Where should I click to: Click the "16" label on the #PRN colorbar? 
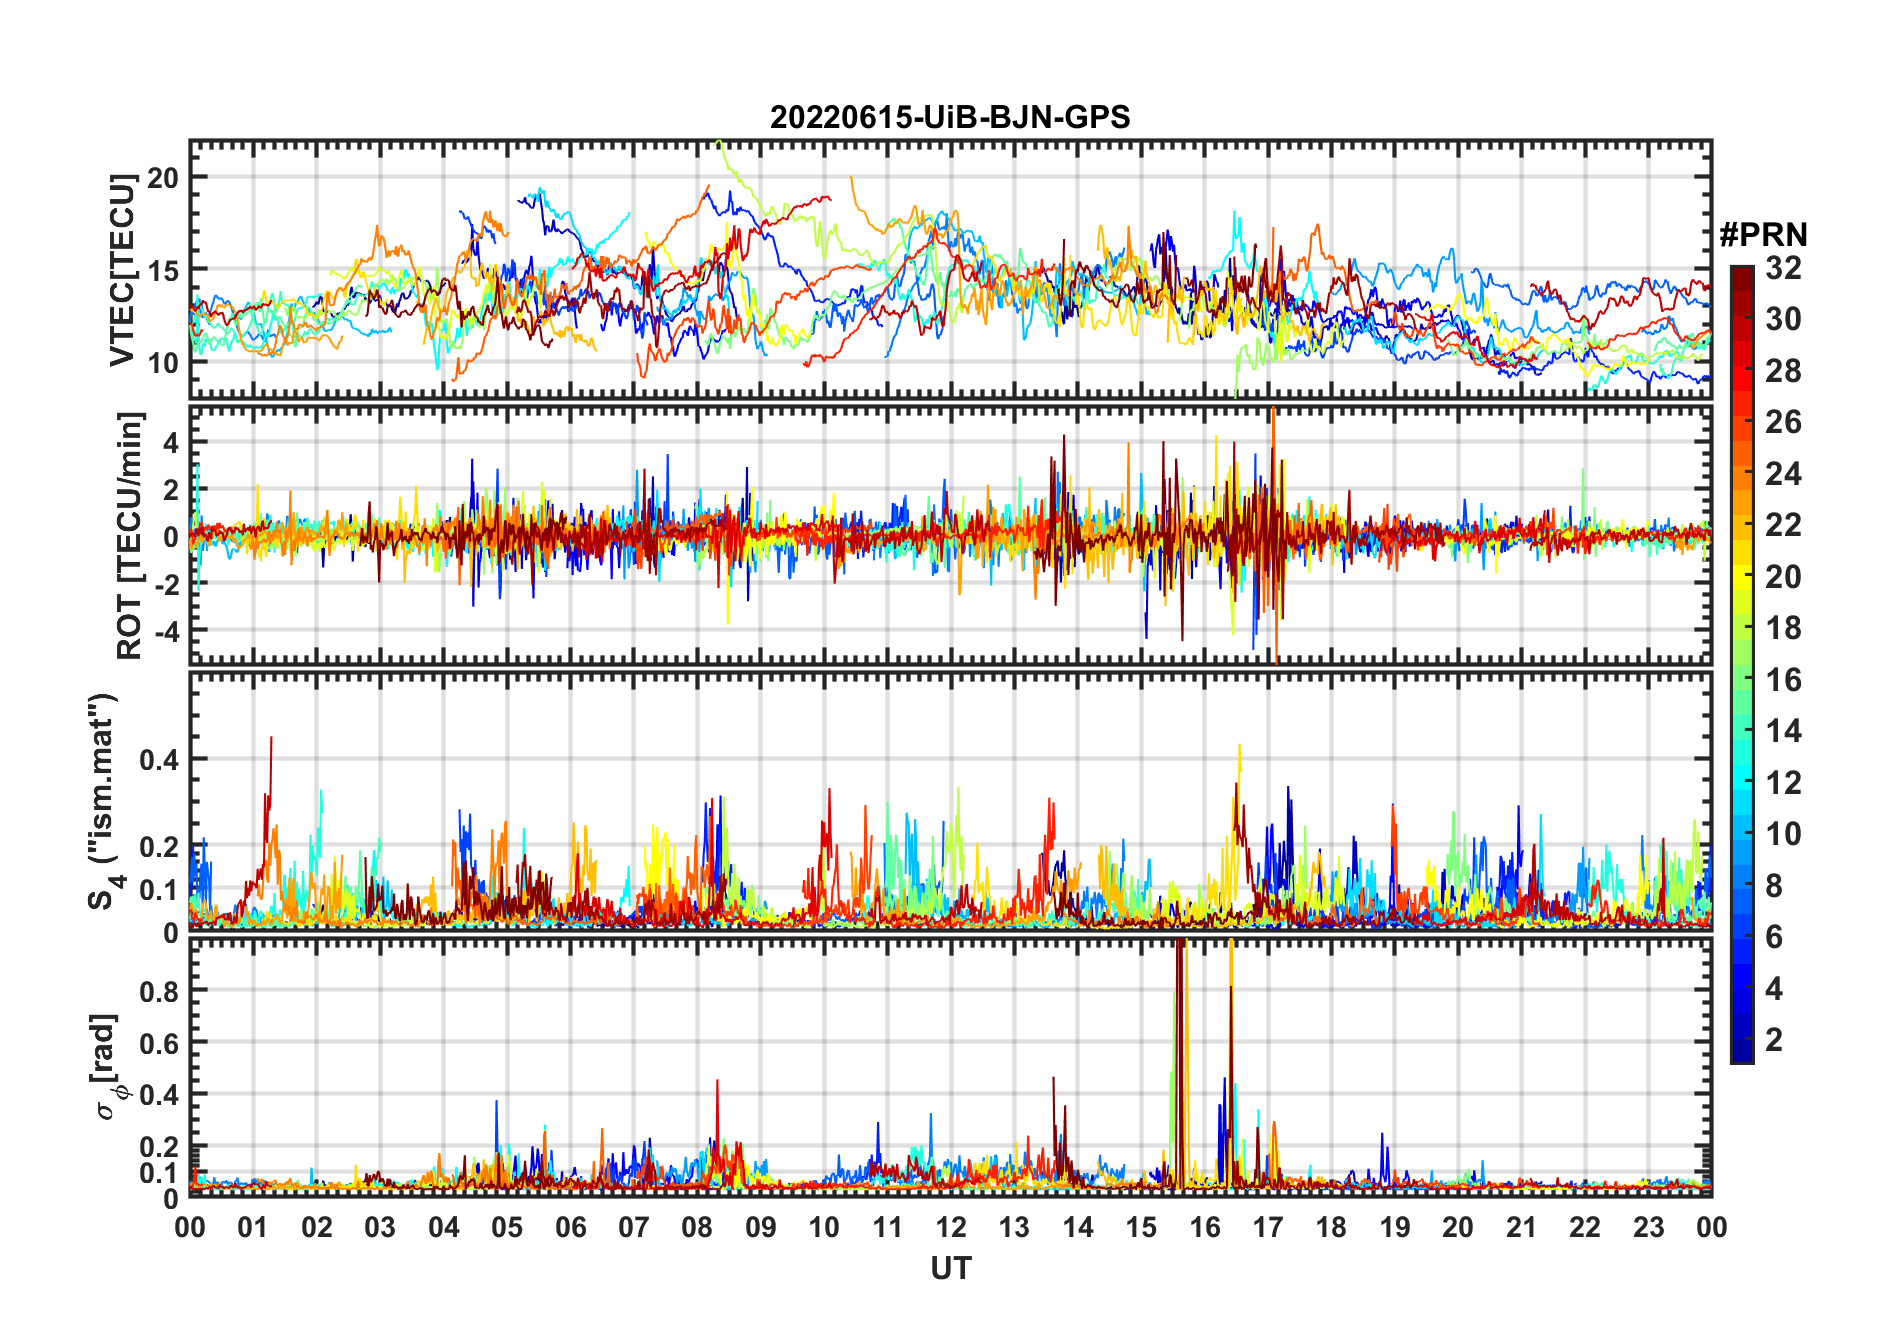tap(1783, 680)
